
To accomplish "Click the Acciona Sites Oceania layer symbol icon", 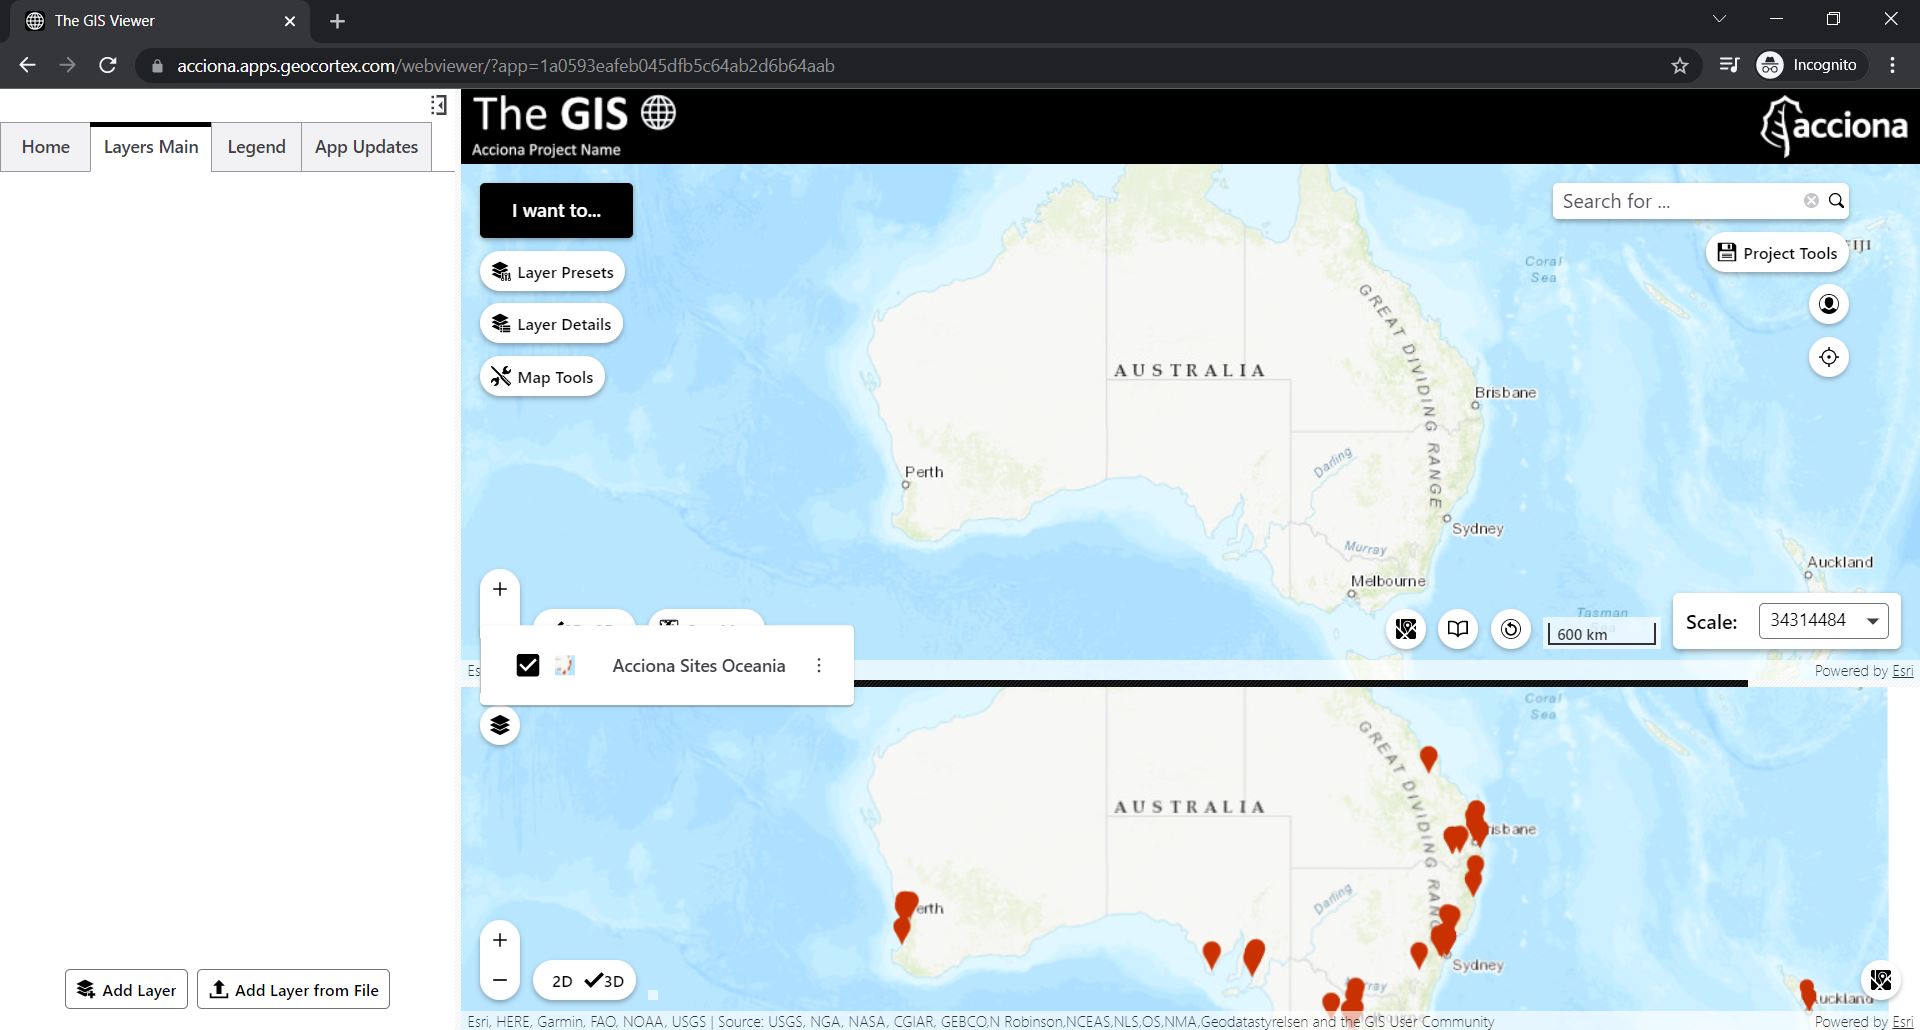I will pos(565,666).
